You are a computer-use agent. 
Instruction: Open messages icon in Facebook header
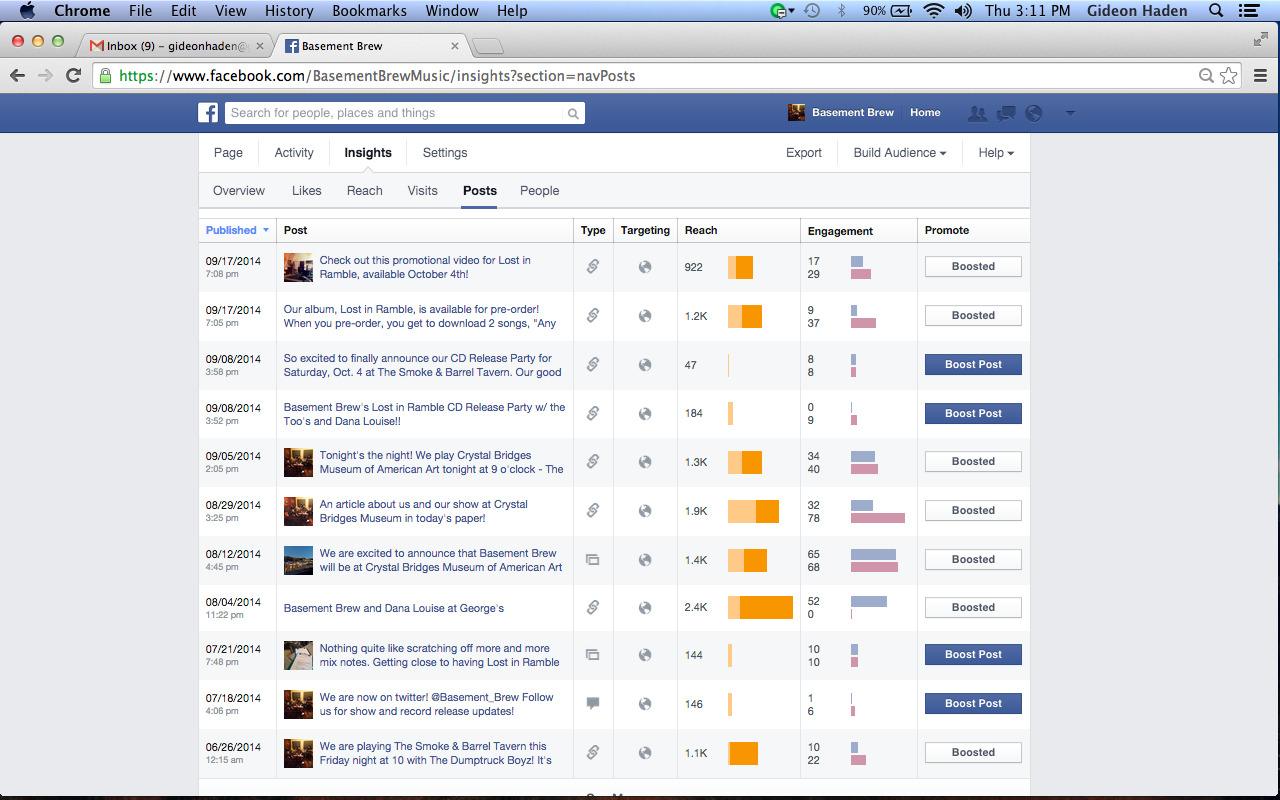[1006, 113]
